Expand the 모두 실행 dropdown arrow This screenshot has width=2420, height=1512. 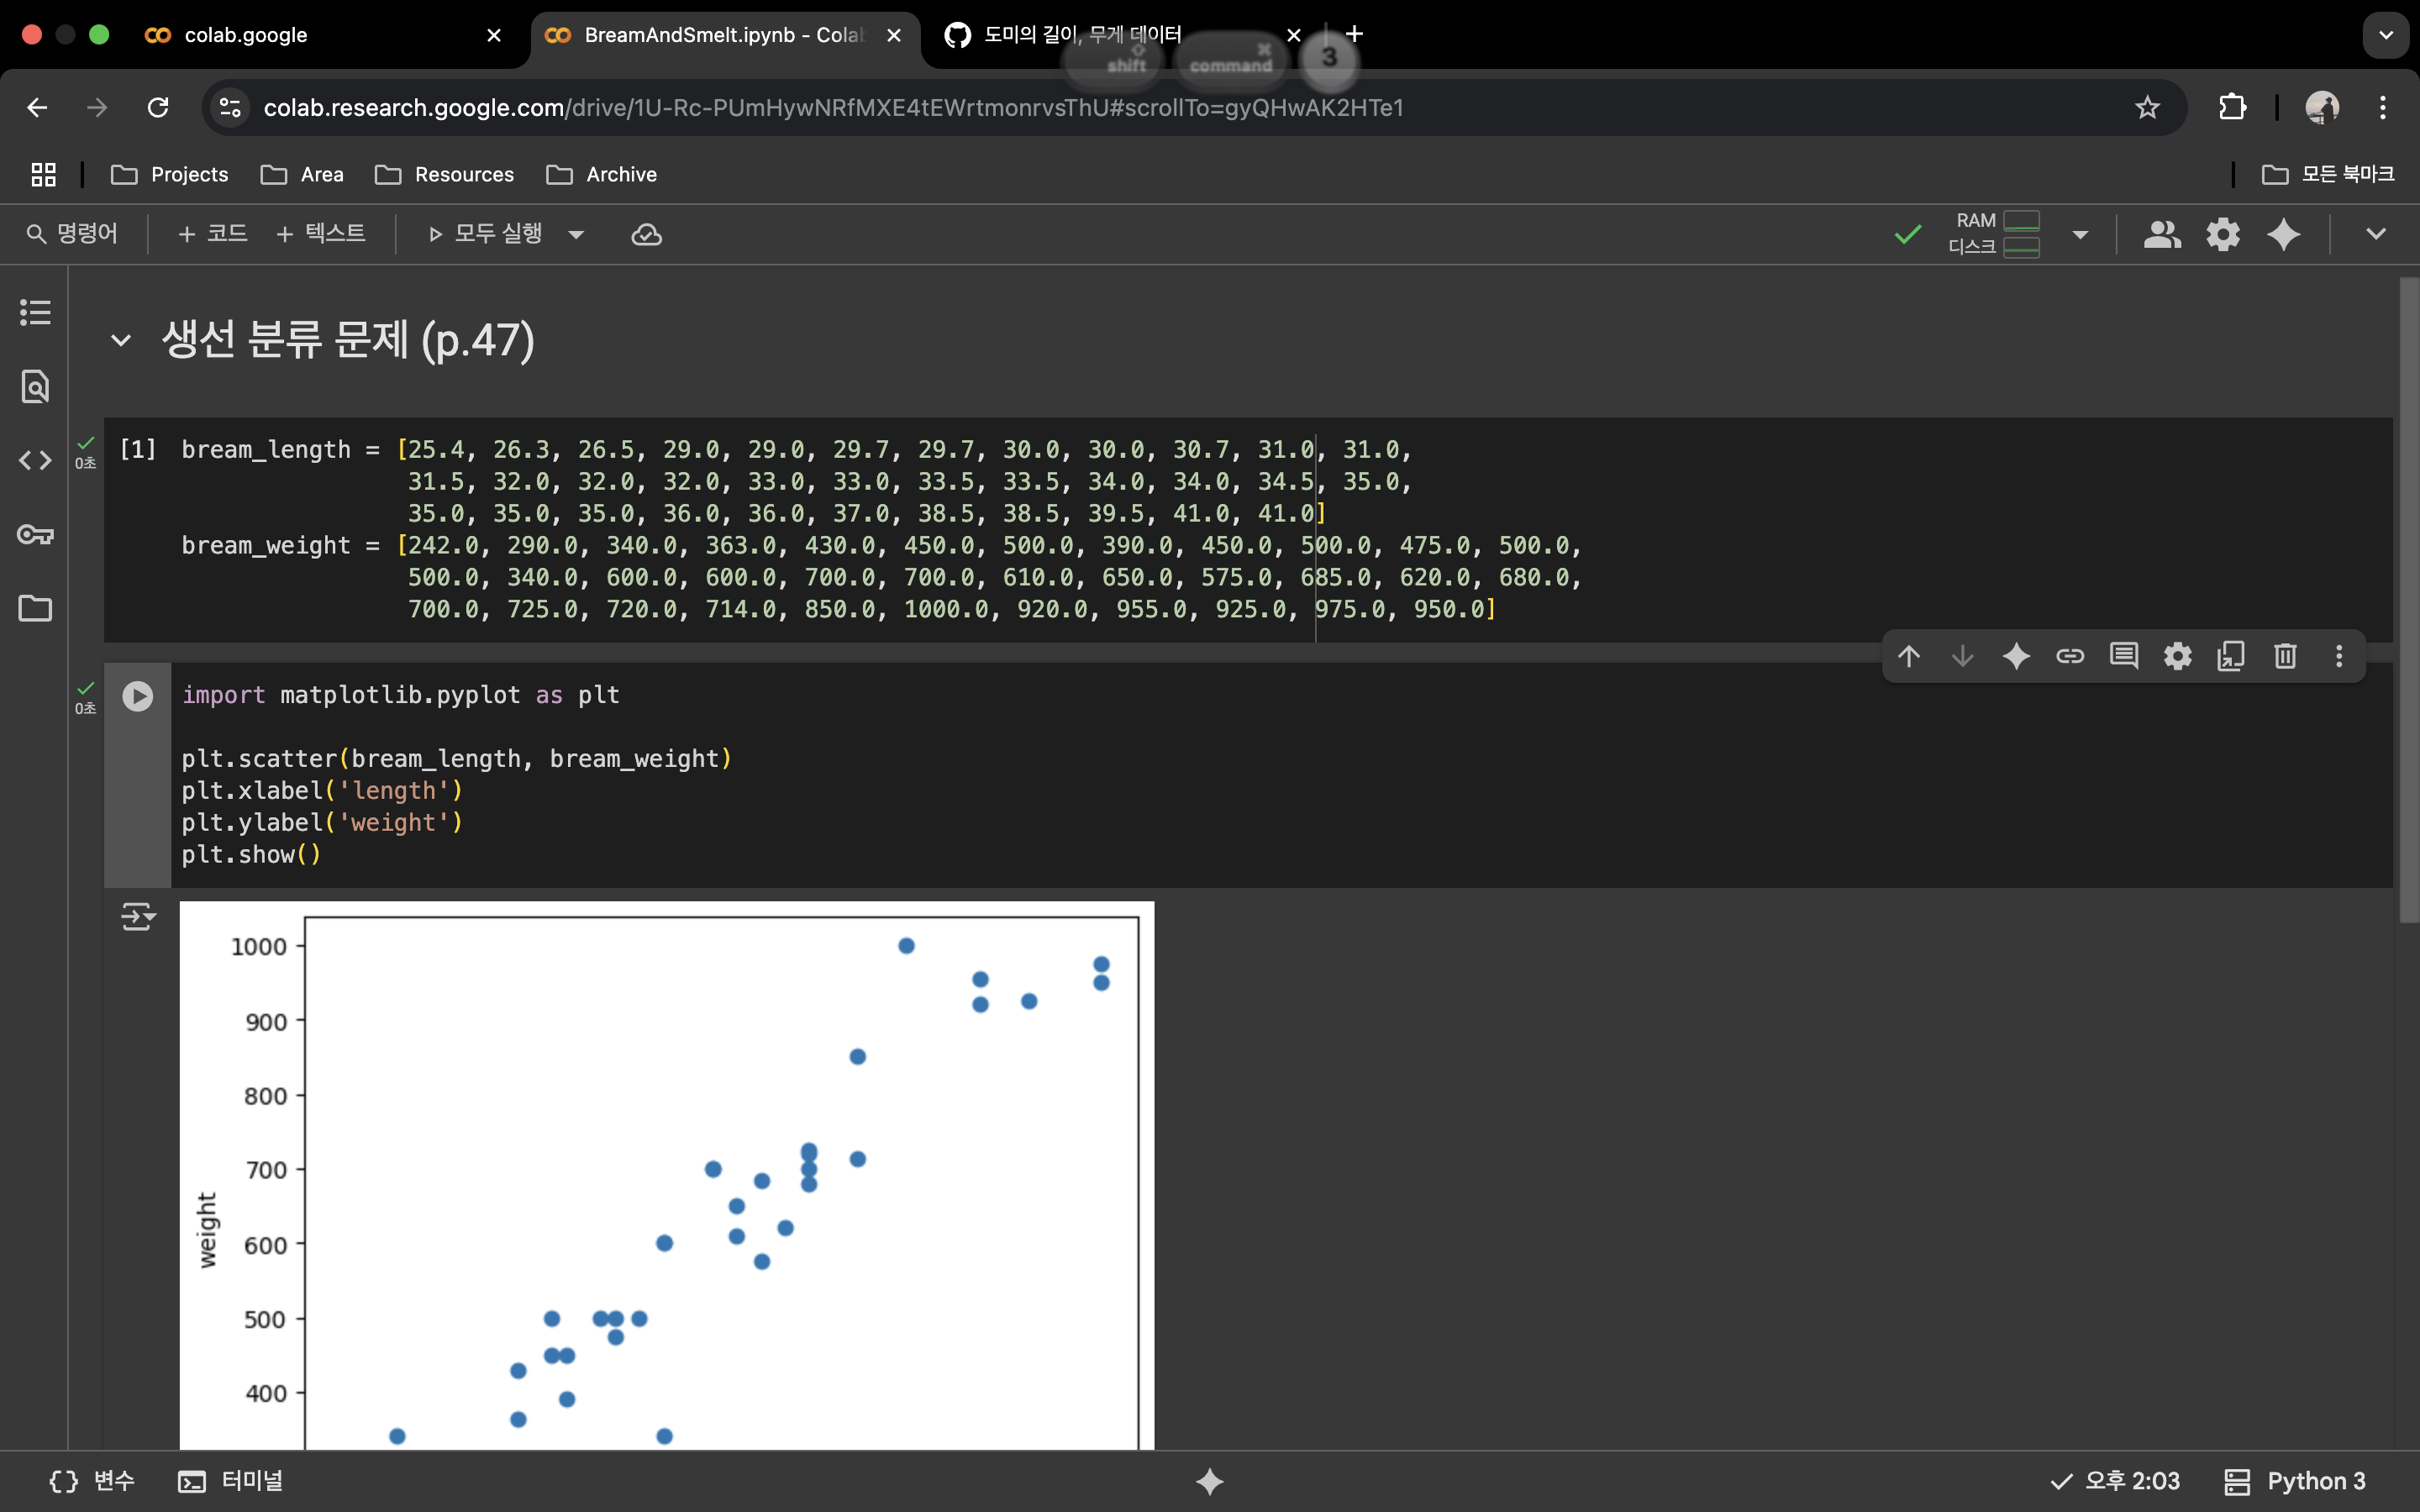pyautogui.click(x=576, y=235)
